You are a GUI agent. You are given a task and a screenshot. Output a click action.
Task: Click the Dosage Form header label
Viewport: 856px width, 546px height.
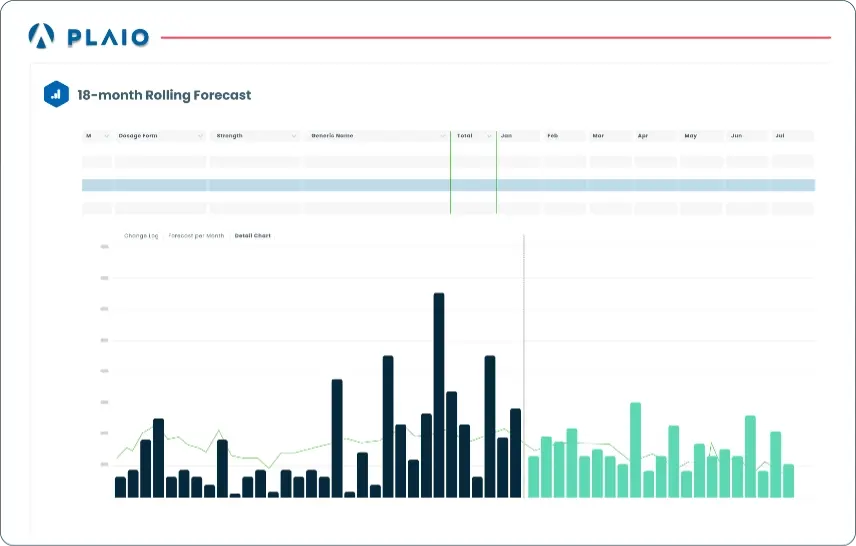tap(138, 136)
